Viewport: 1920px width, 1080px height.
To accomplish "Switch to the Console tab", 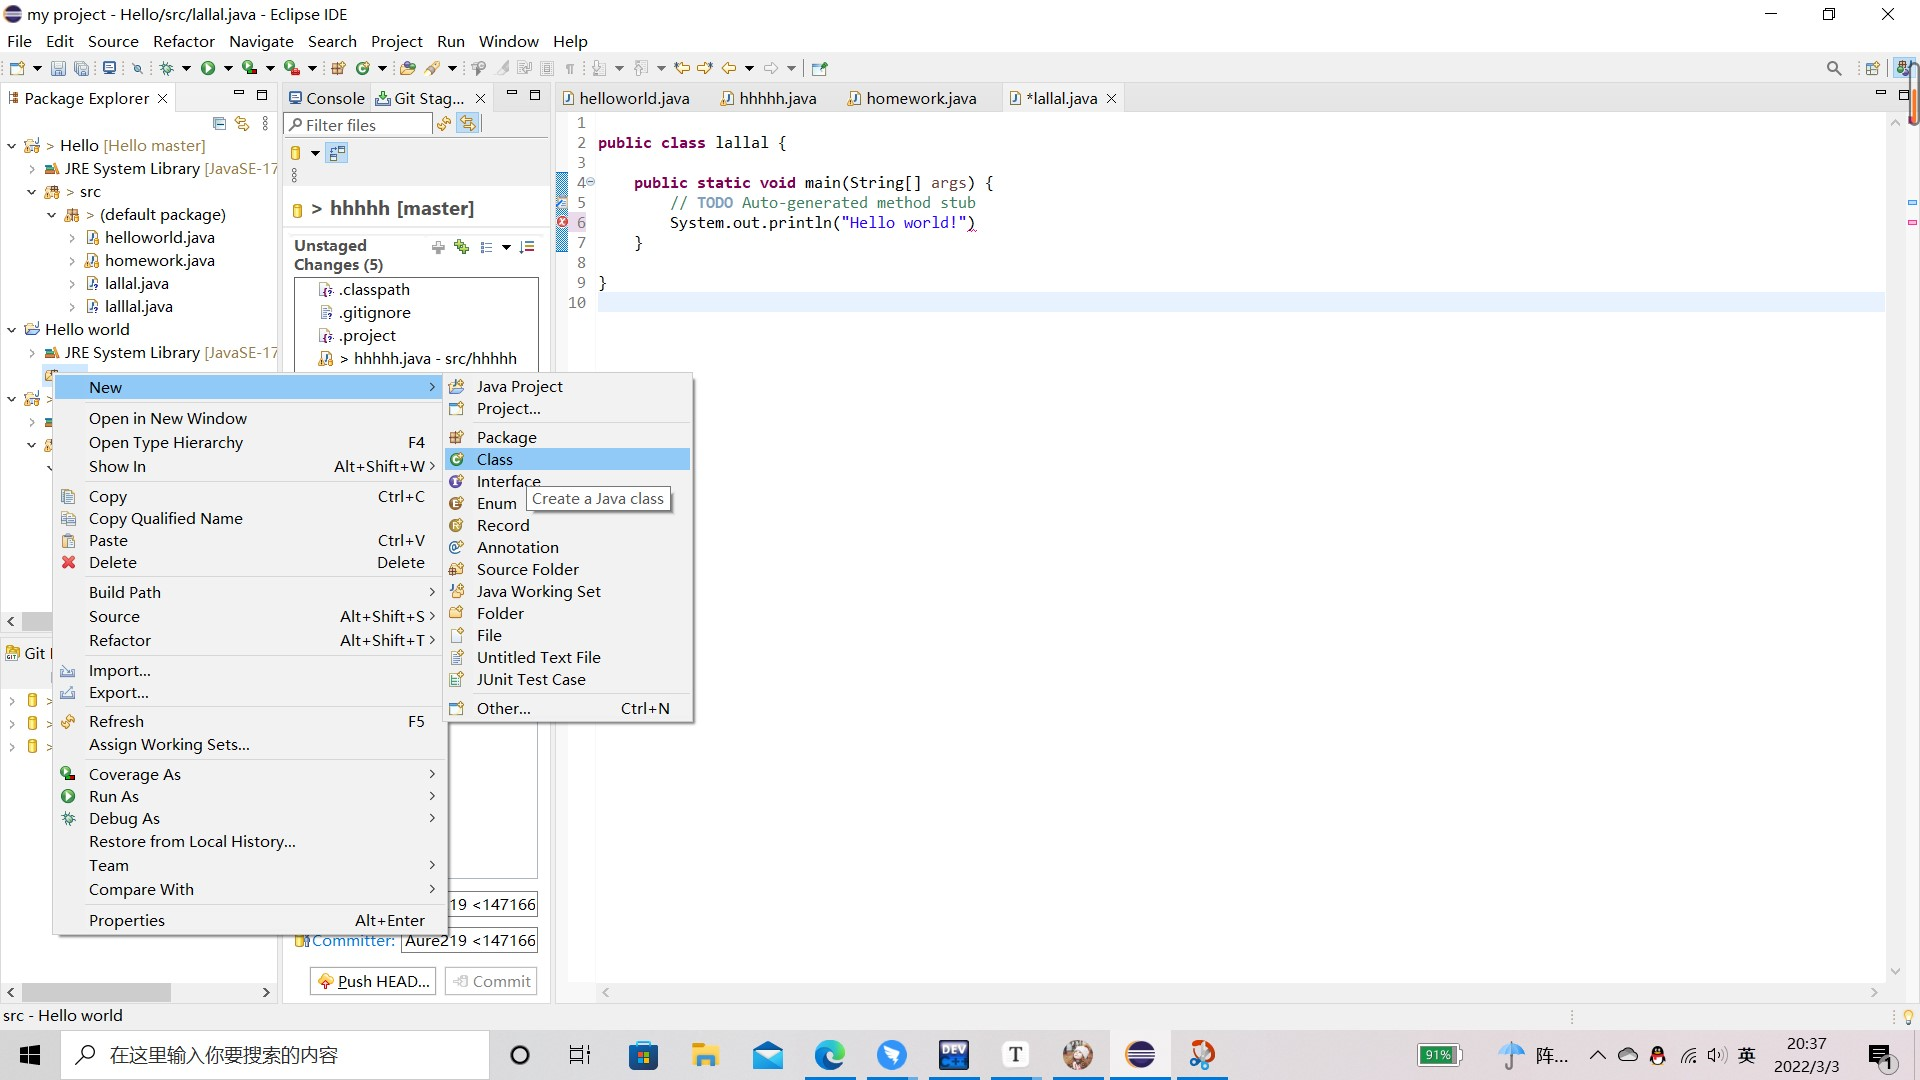I will tap(327, 98).
